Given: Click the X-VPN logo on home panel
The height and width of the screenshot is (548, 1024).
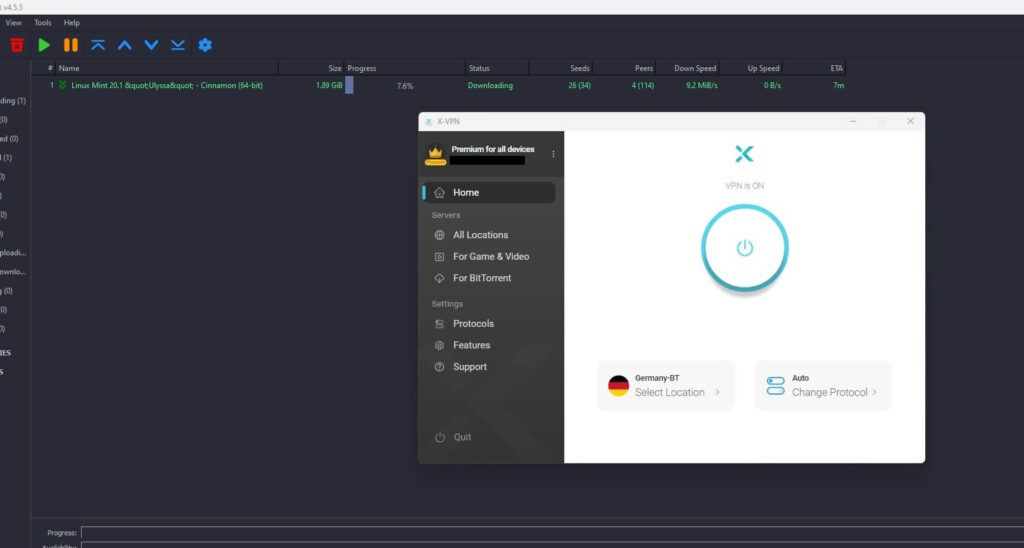Looking at the screenshot, I should point(744,154).
